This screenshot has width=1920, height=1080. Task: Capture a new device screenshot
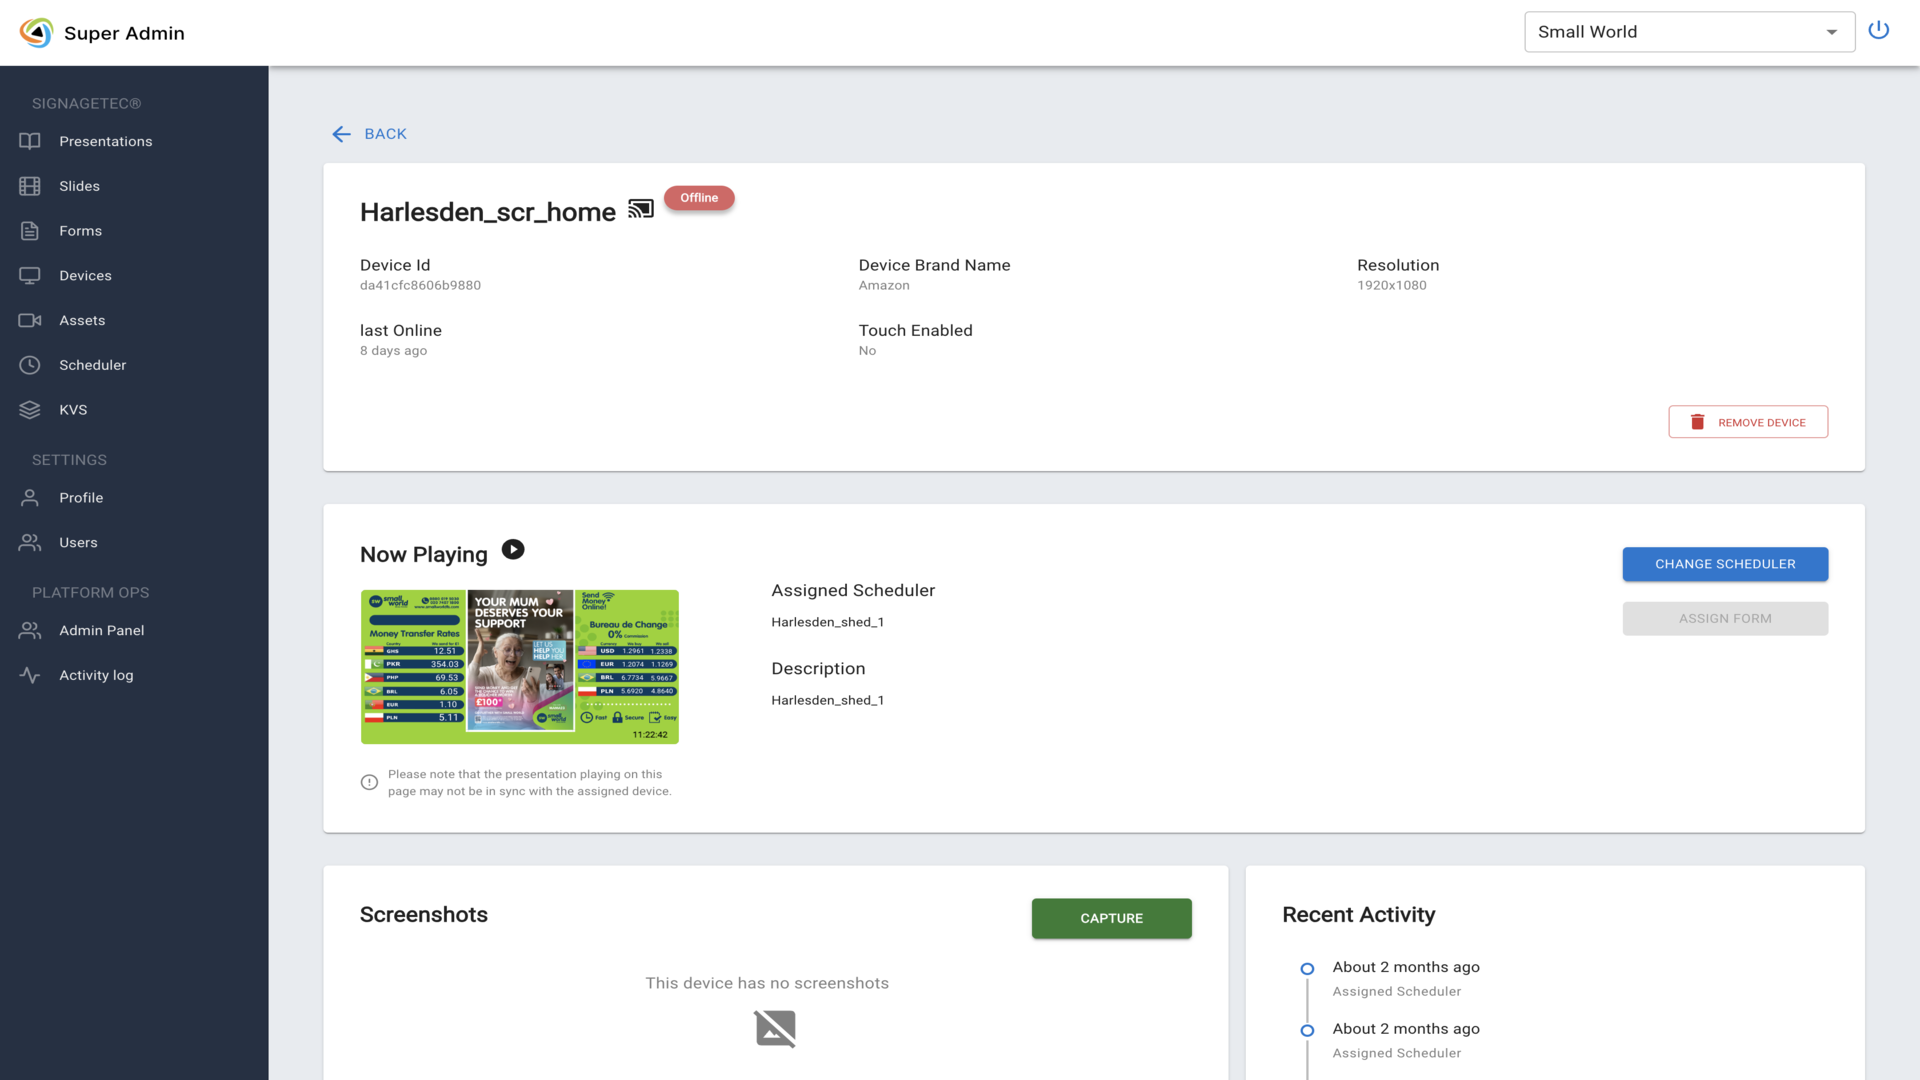click(1111, 918)
